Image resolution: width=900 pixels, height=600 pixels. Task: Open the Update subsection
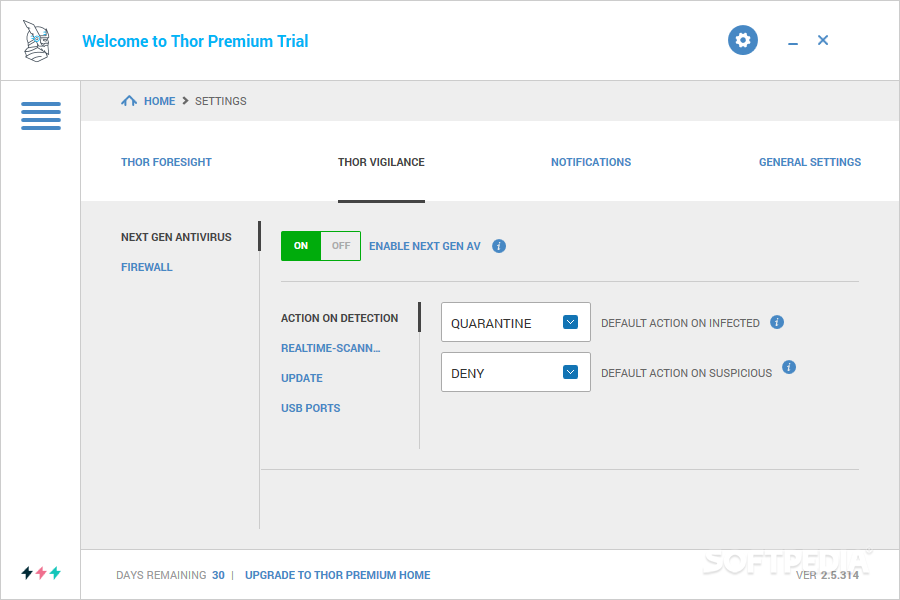coord(302,378)
